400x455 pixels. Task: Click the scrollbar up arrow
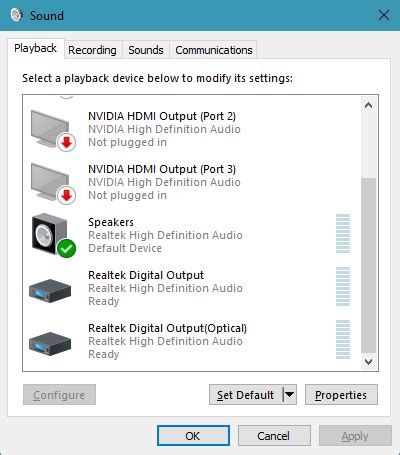(369, 105)
